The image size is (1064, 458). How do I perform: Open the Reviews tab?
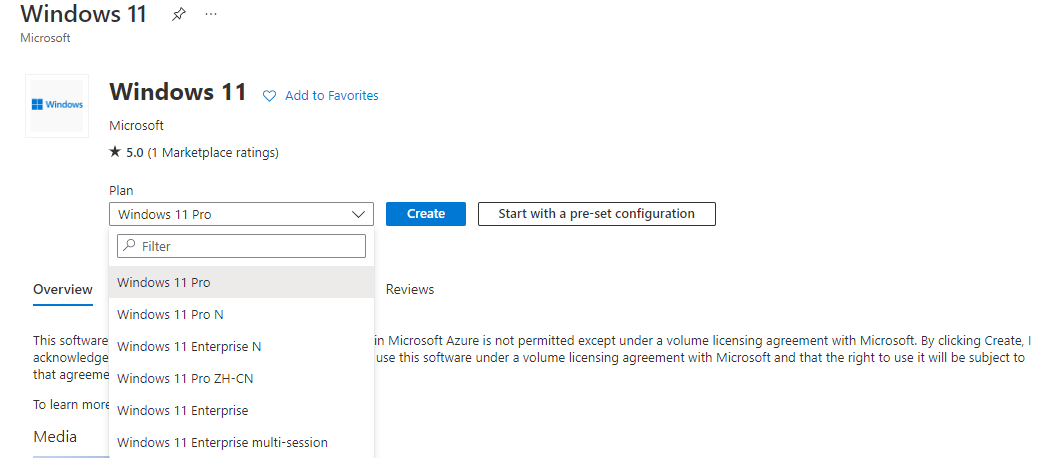click(410, 290)
